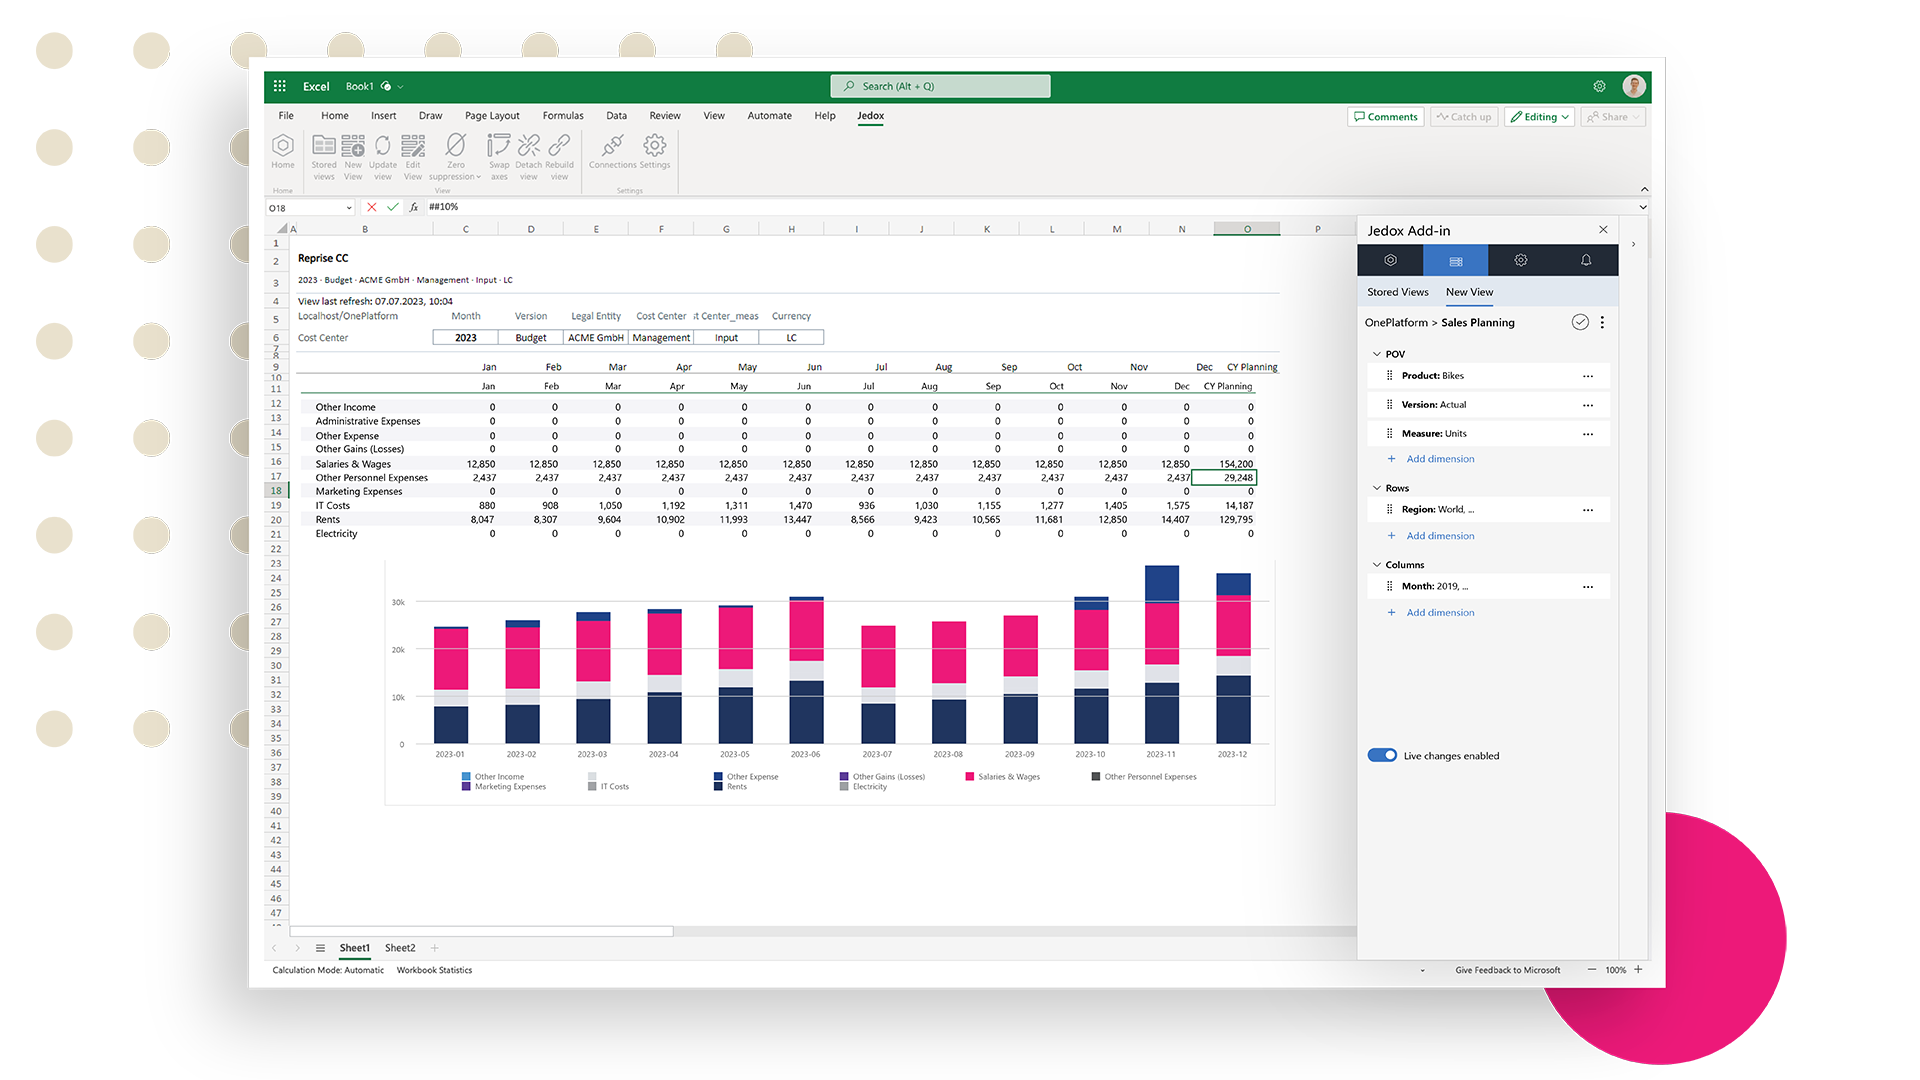Screen dimensions: 1920x1080
Task: Open the all sheets list icon
Action: pos(320,948)
